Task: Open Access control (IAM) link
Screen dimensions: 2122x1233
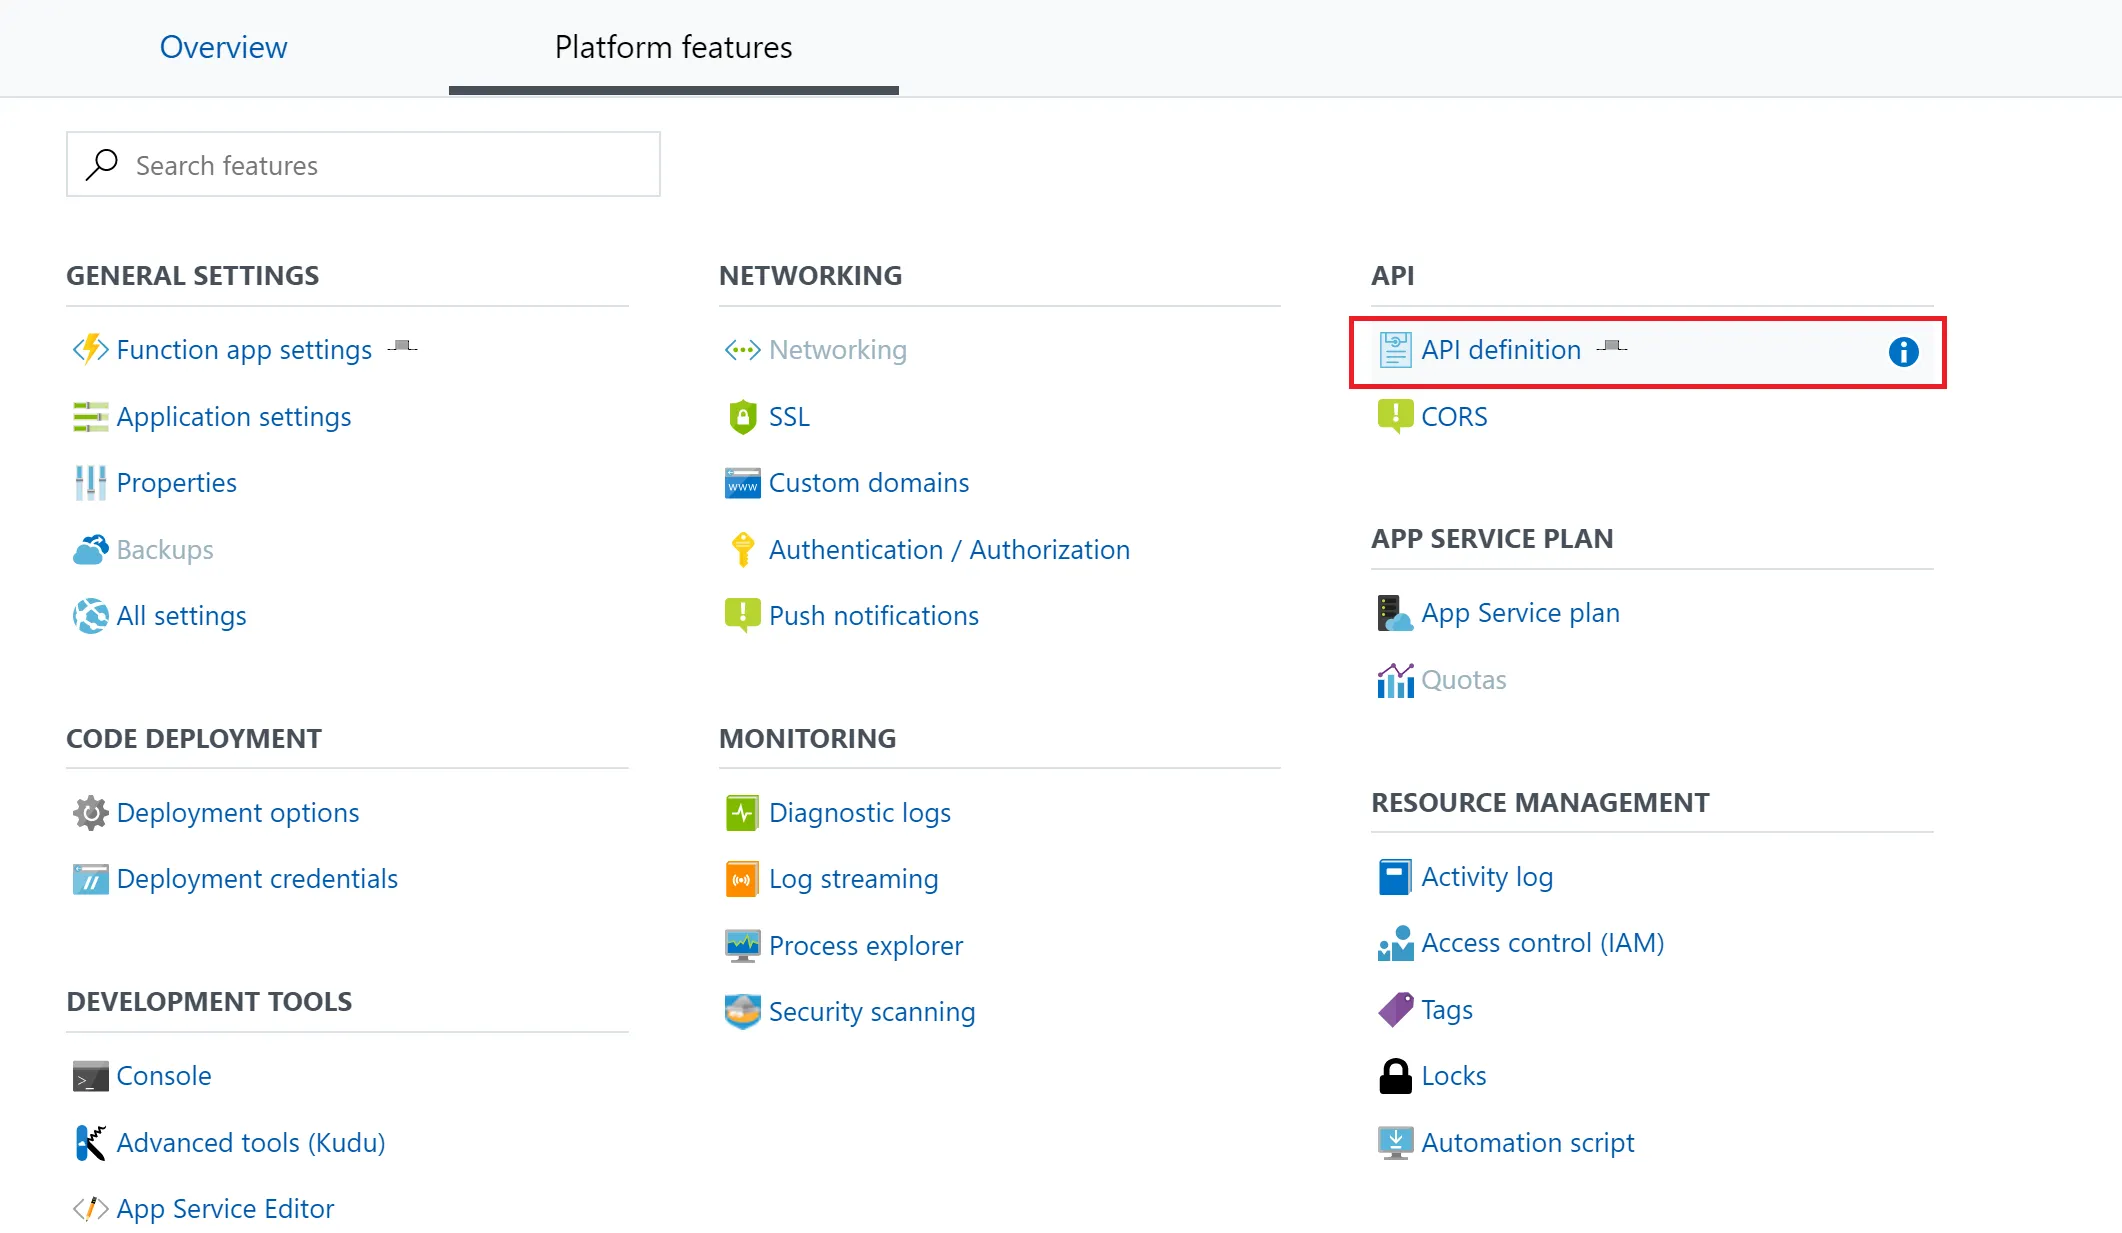Action: 1542,943
